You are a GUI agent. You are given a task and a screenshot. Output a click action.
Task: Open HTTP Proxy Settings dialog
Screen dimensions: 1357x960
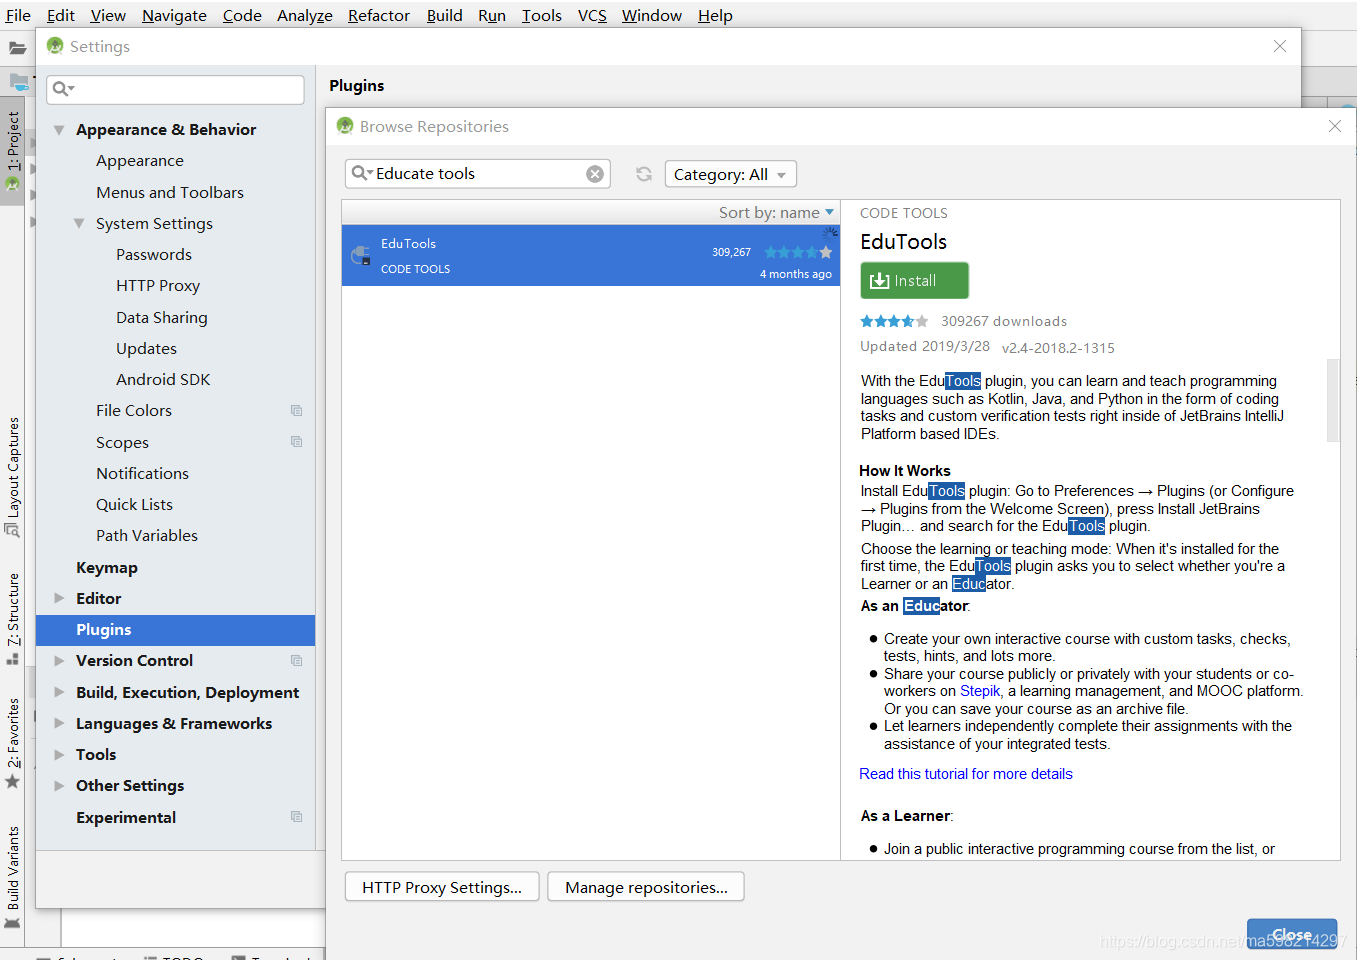point(442,887)
